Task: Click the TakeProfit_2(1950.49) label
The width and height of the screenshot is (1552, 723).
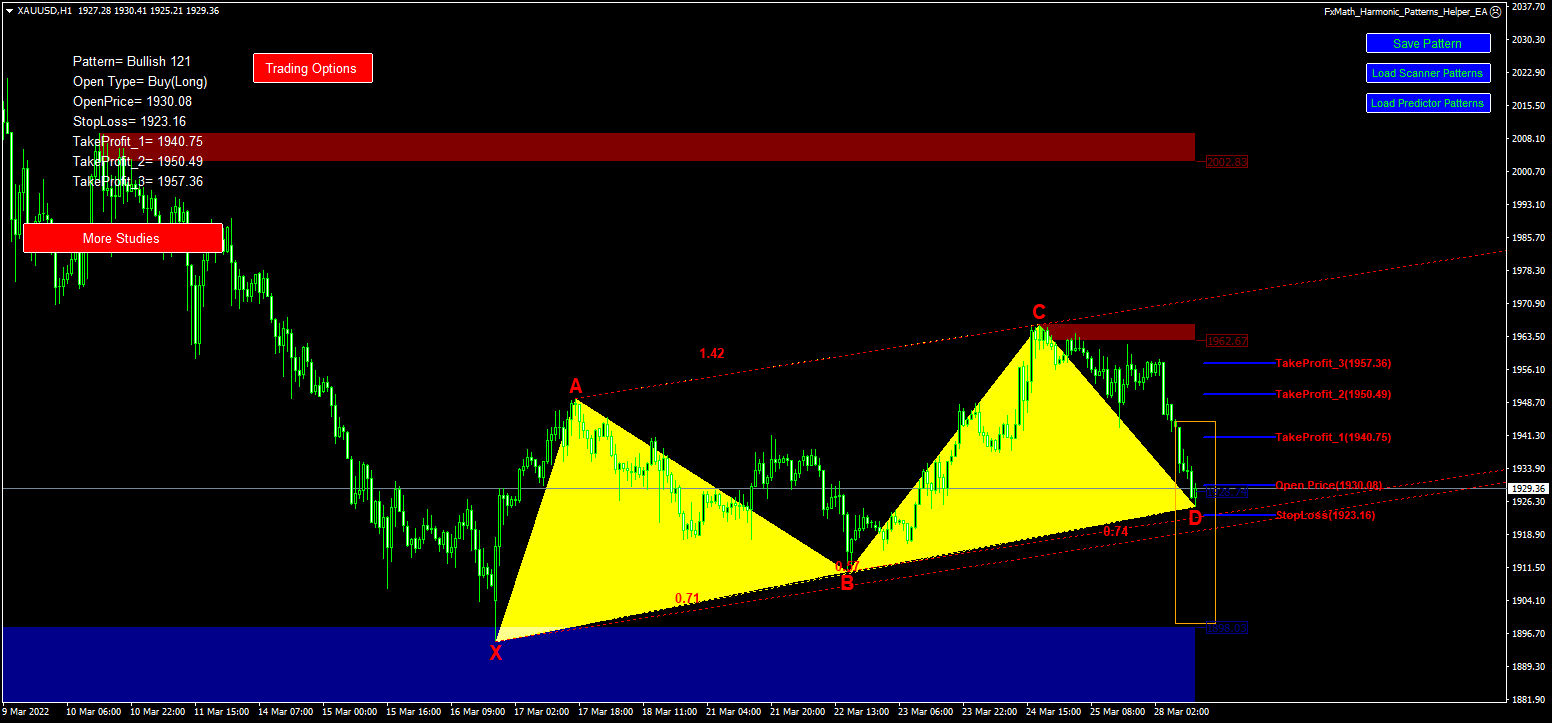Action: coord(1333,394)
